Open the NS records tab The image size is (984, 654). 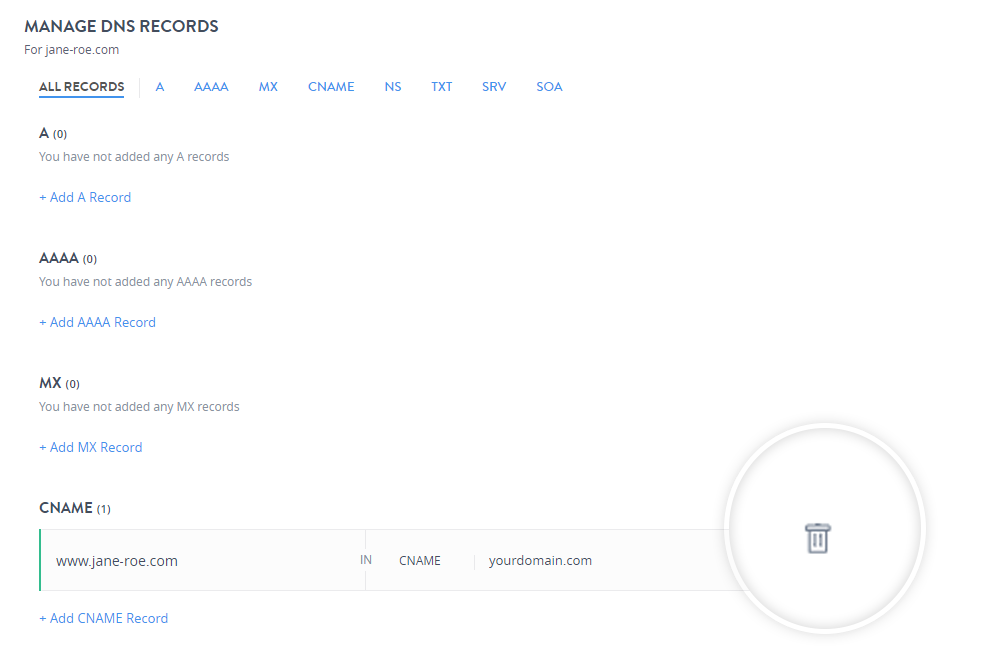click(x=392, y=87)
